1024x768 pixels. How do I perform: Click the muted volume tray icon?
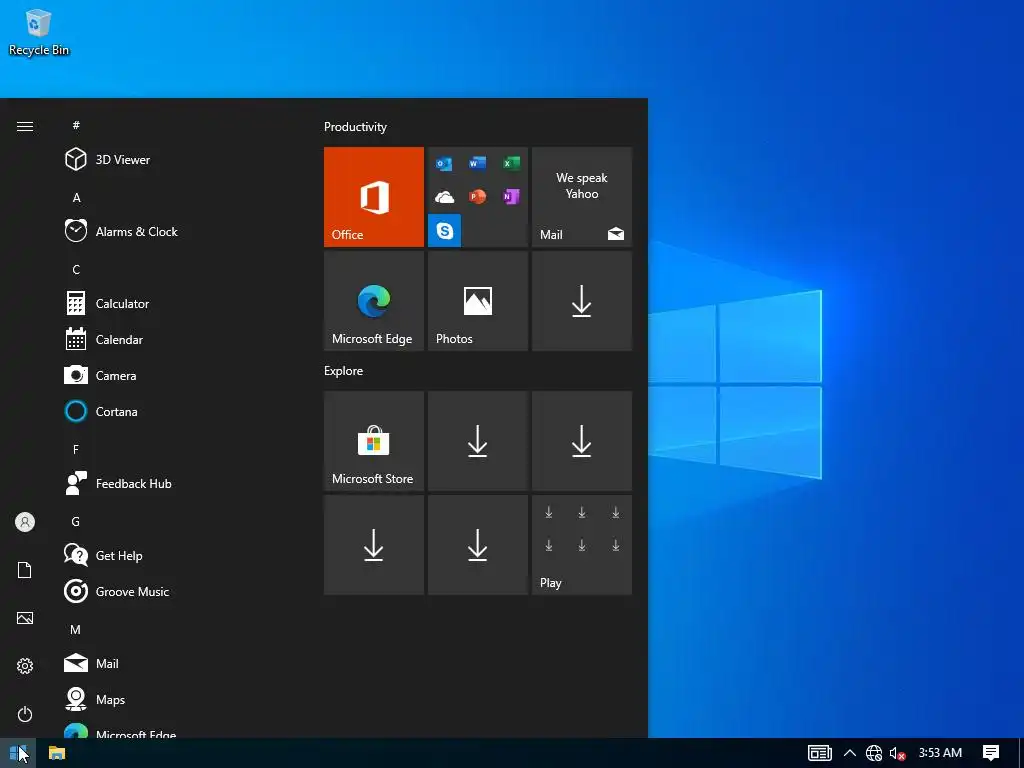897,754
